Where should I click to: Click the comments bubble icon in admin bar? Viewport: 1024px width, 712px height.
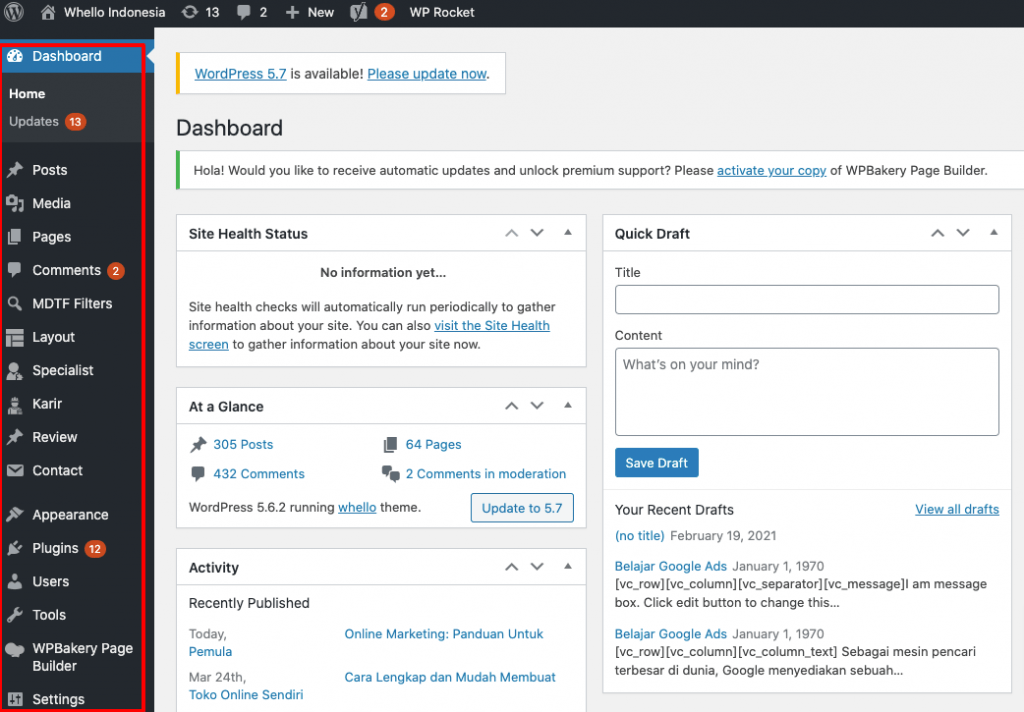pos(242,12)
